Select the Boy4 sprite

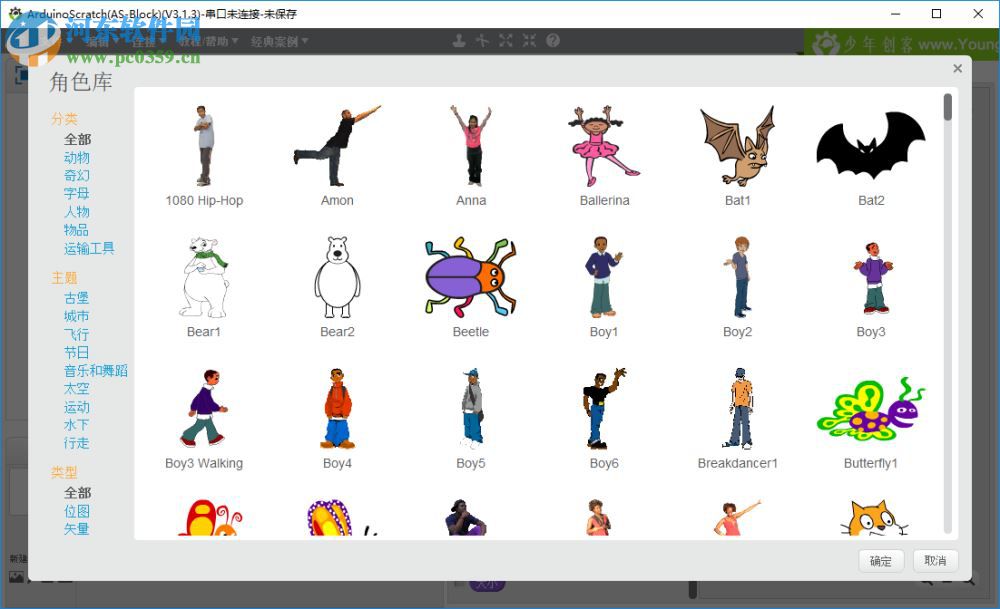(337, 418)
